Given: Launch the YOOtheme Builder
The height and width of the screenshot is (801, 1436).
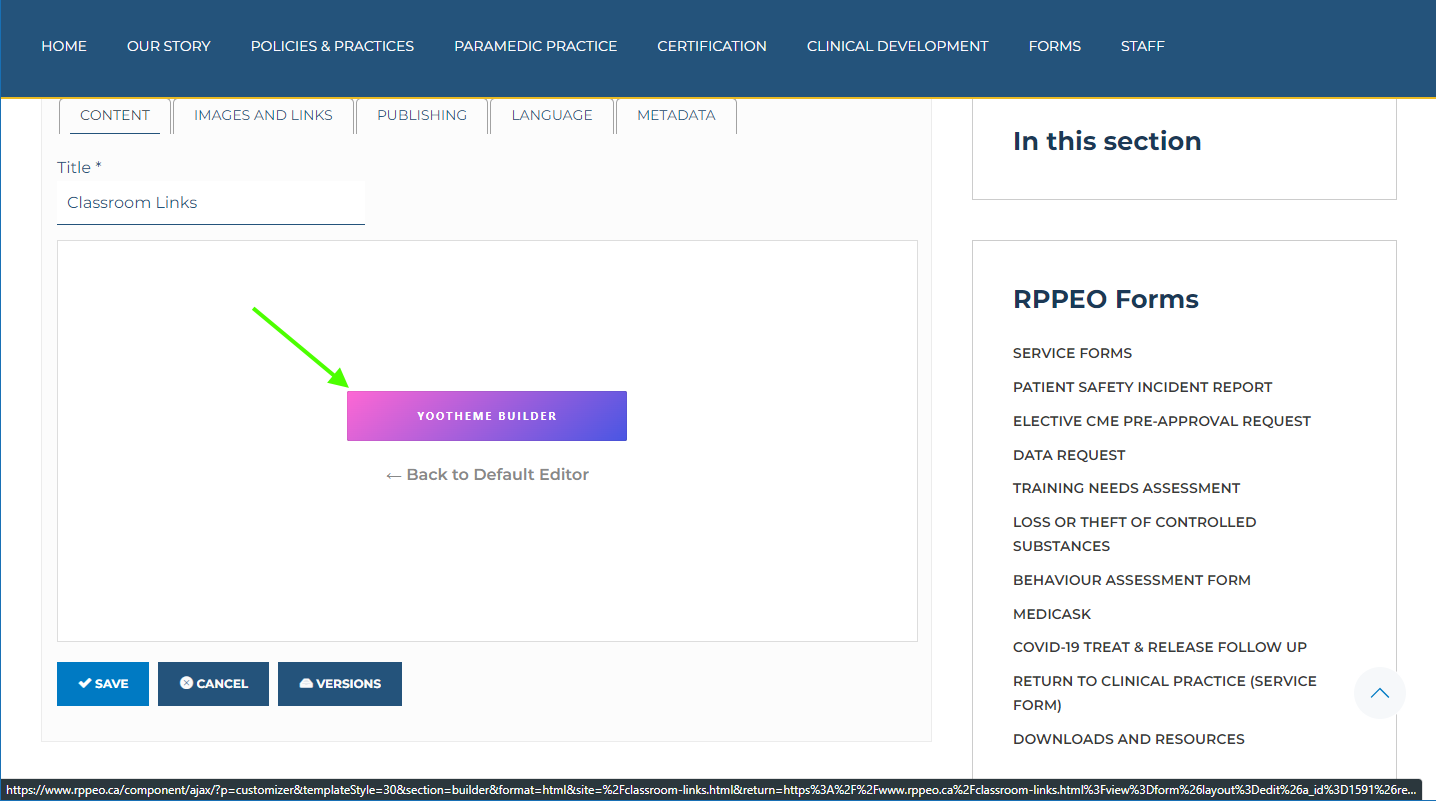Looking at the screenshot, I should (487, 416).
